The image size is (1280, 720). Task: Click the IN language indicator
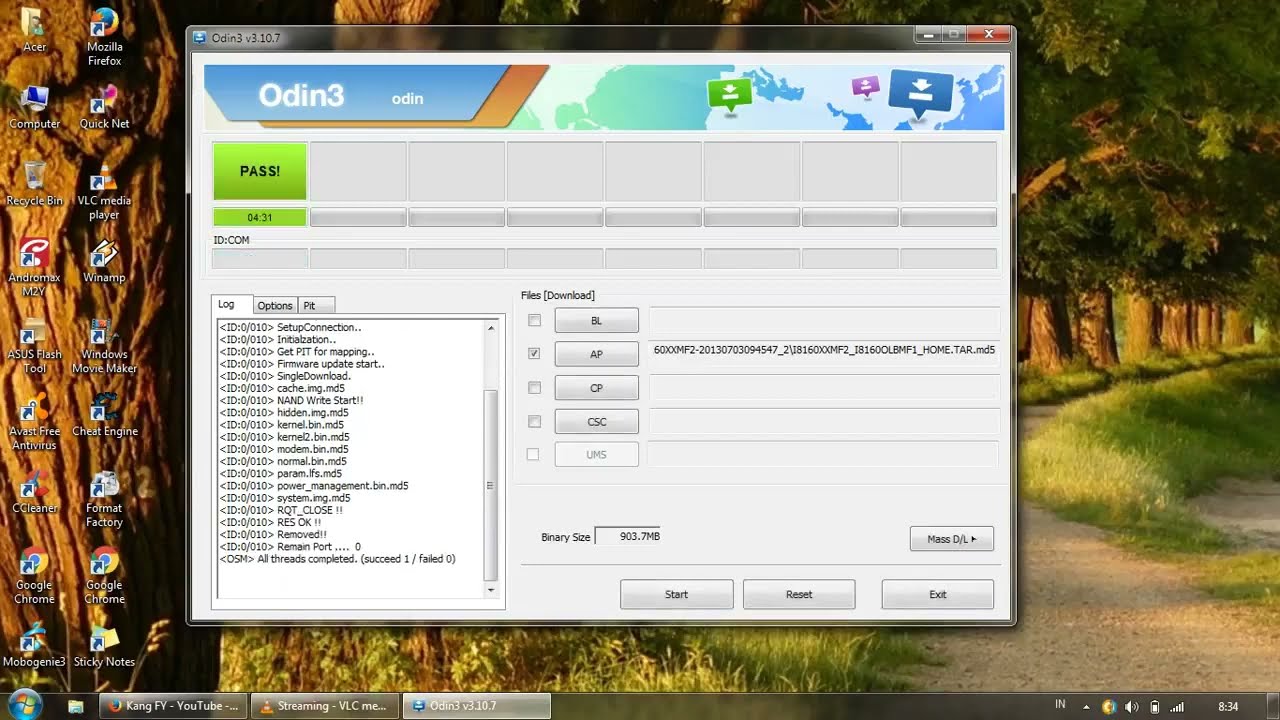pyautogui.click(x=1060, y=705)
